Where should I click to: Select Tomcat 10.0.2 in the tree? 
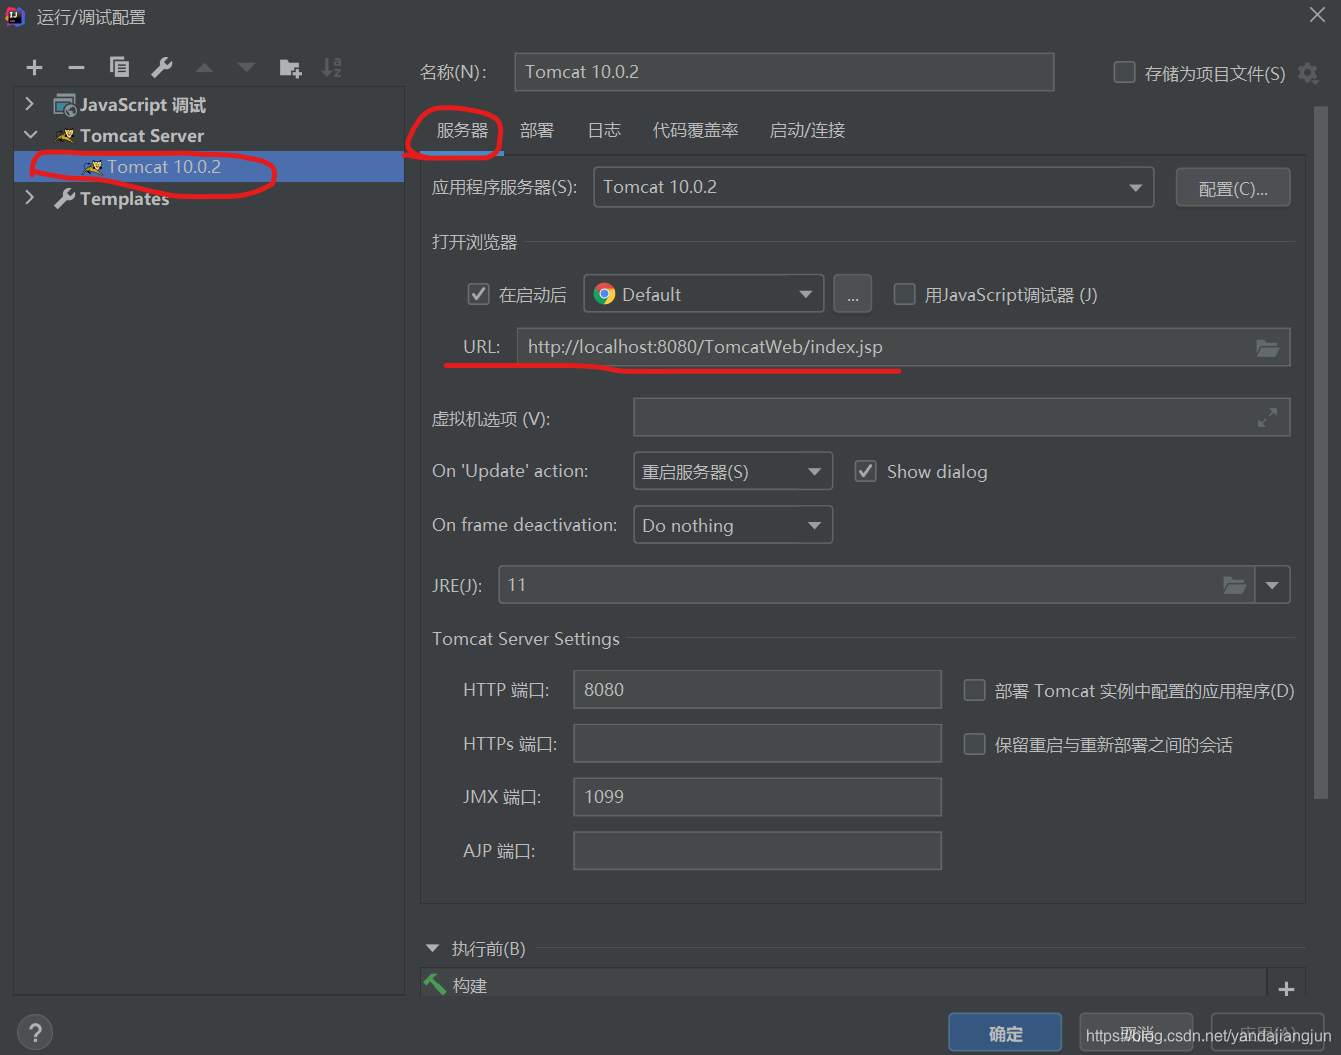coord(209,167)
